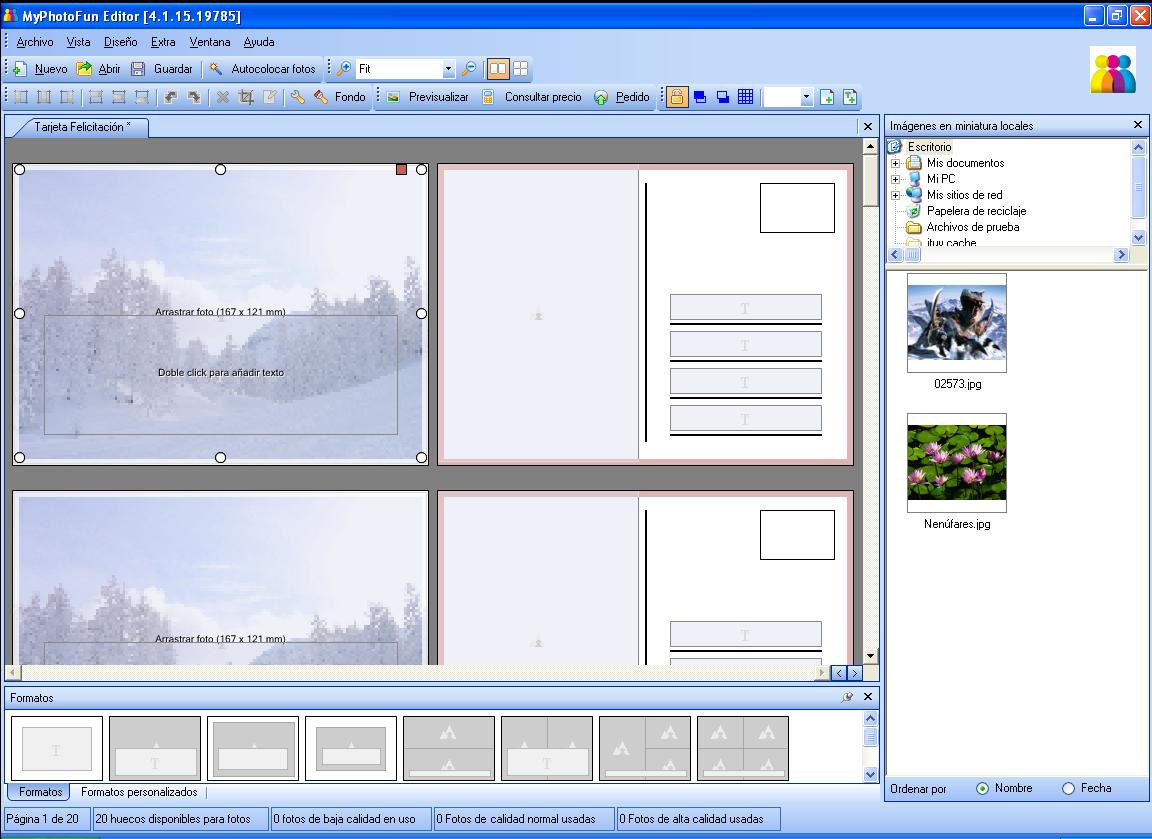
Task: Click the send to back layers icon
Action: tap(723, 97)
